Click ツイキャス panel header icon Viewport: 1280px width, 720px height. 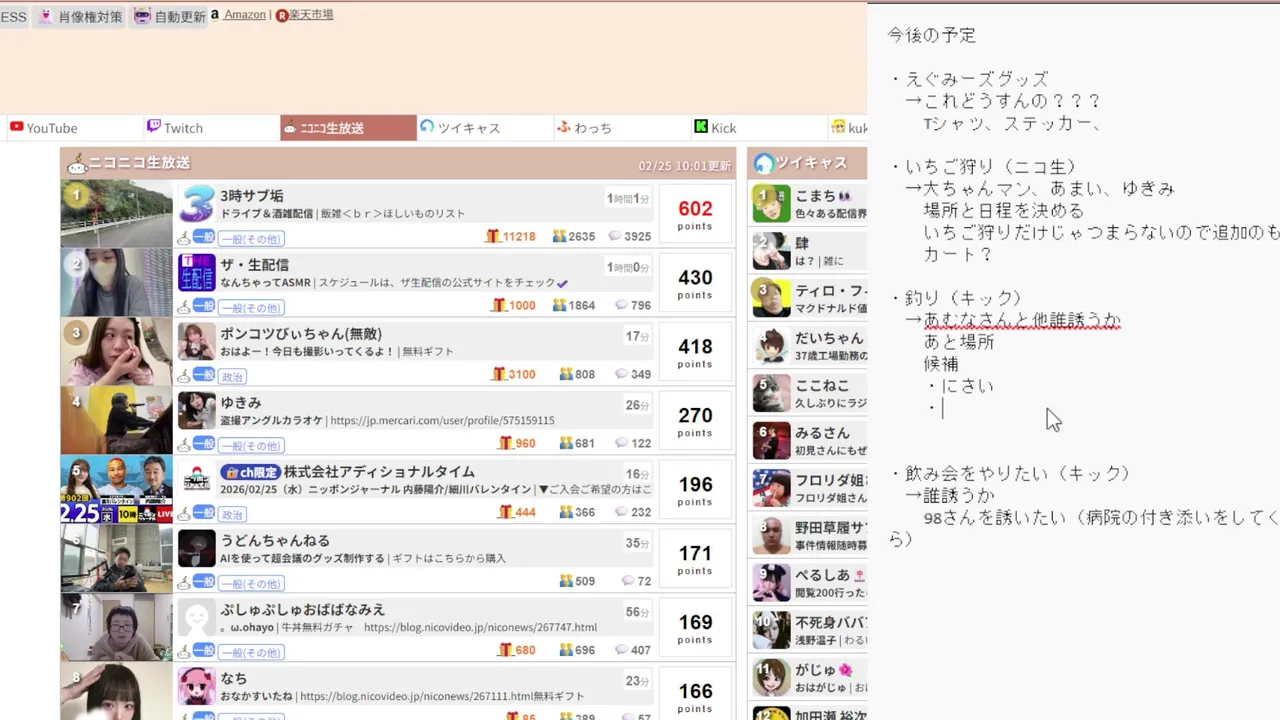tap(764, 163)
